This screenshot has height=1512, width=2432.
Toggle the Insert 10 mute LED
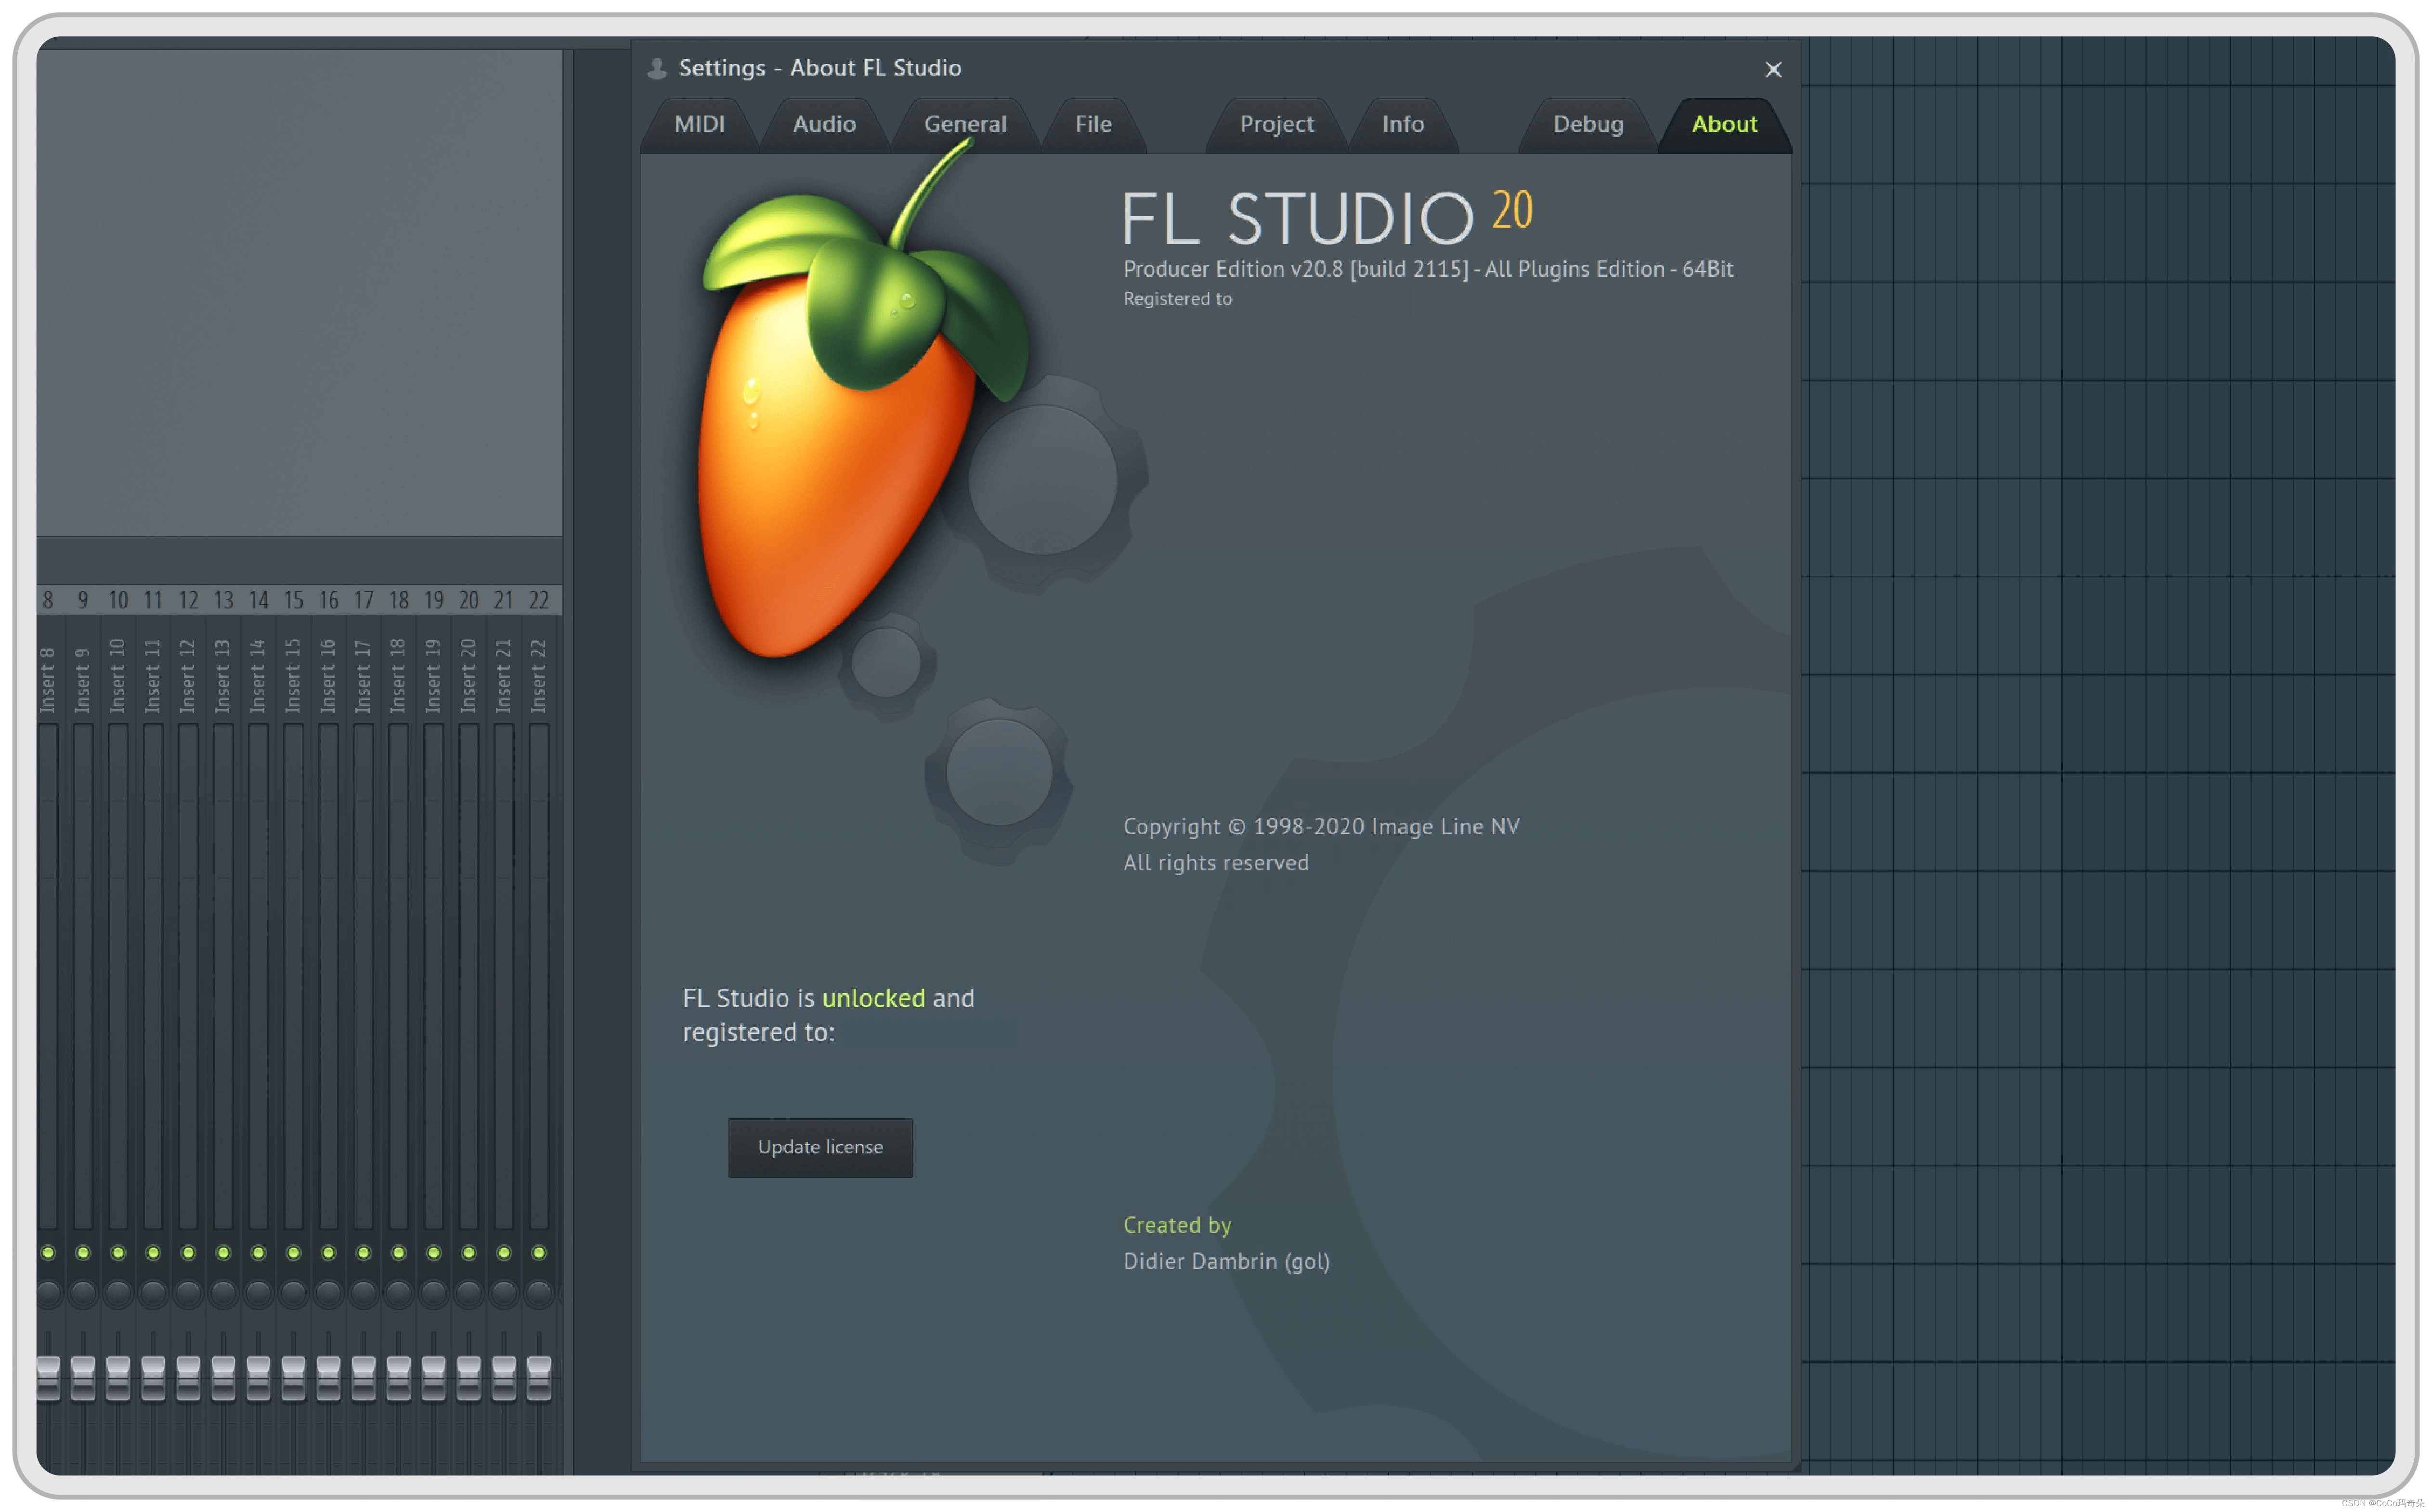pos(118,1253)
